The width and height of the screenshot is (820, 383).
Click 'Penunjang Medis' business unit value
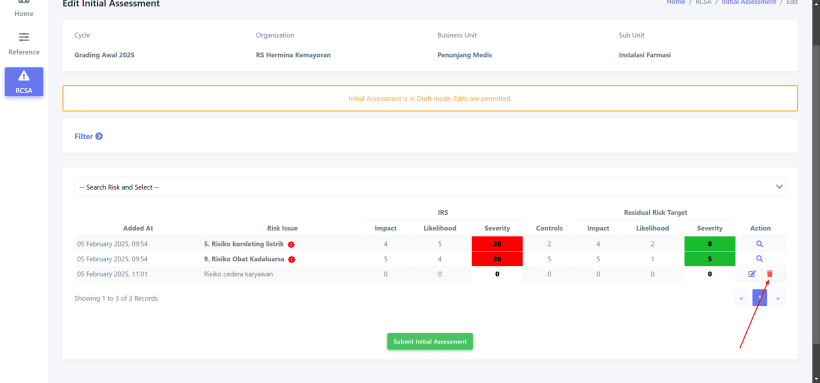pyautogui.click(x=465, y=55)
